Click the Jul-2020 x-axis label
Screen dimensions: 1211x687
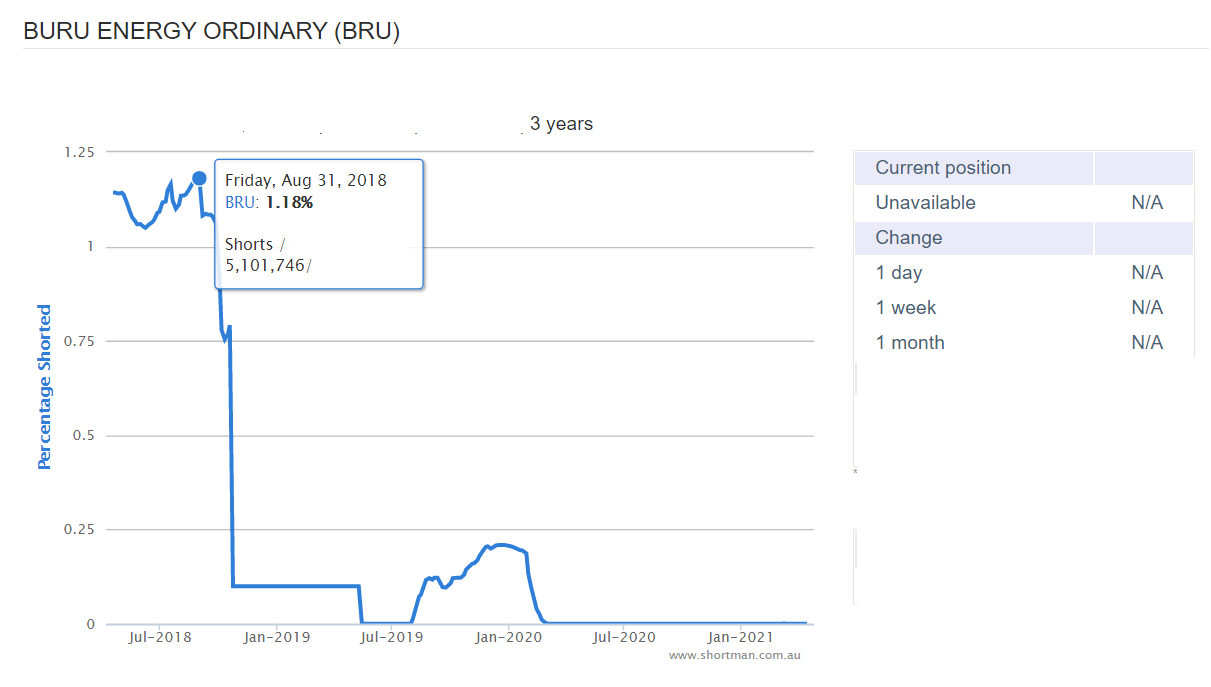623,637
